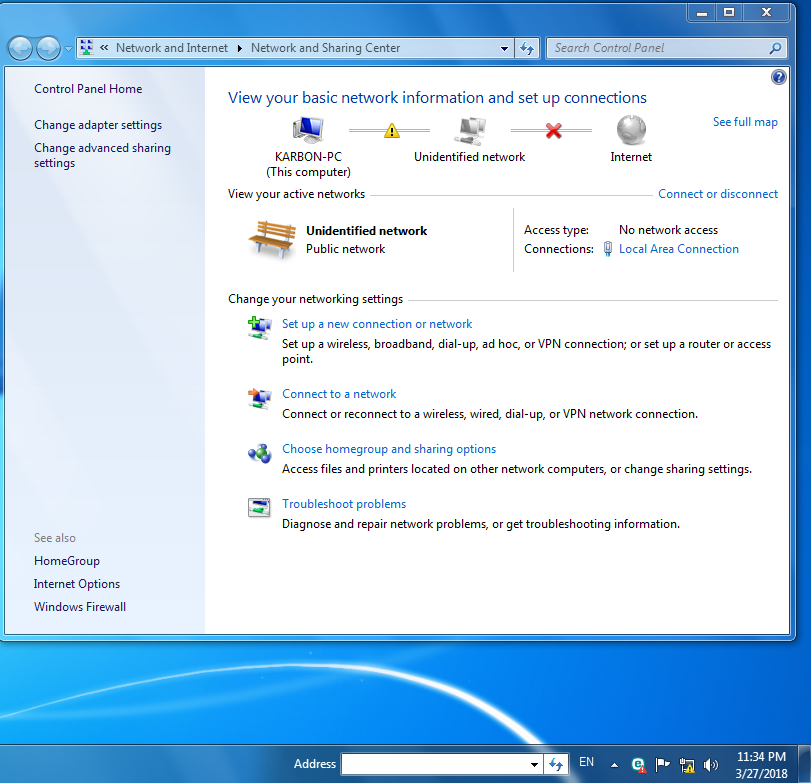Close the Network and Sharing Center window
The height and width of the screenshot is (783, 811).
767,12
